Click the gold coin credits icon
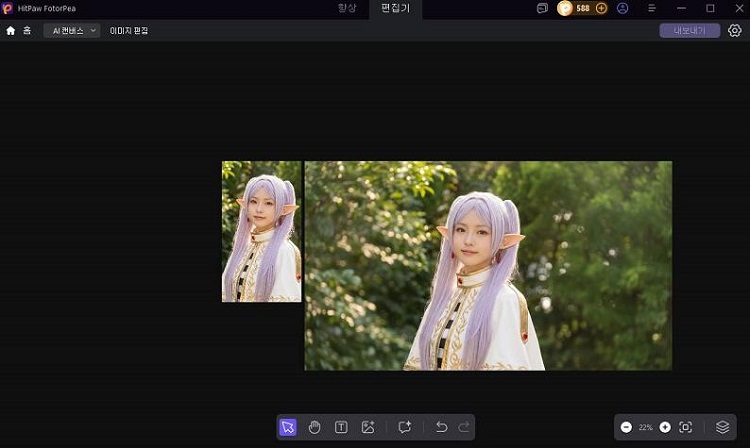Screen dimensions: 750x448 (x=565, y=8)
